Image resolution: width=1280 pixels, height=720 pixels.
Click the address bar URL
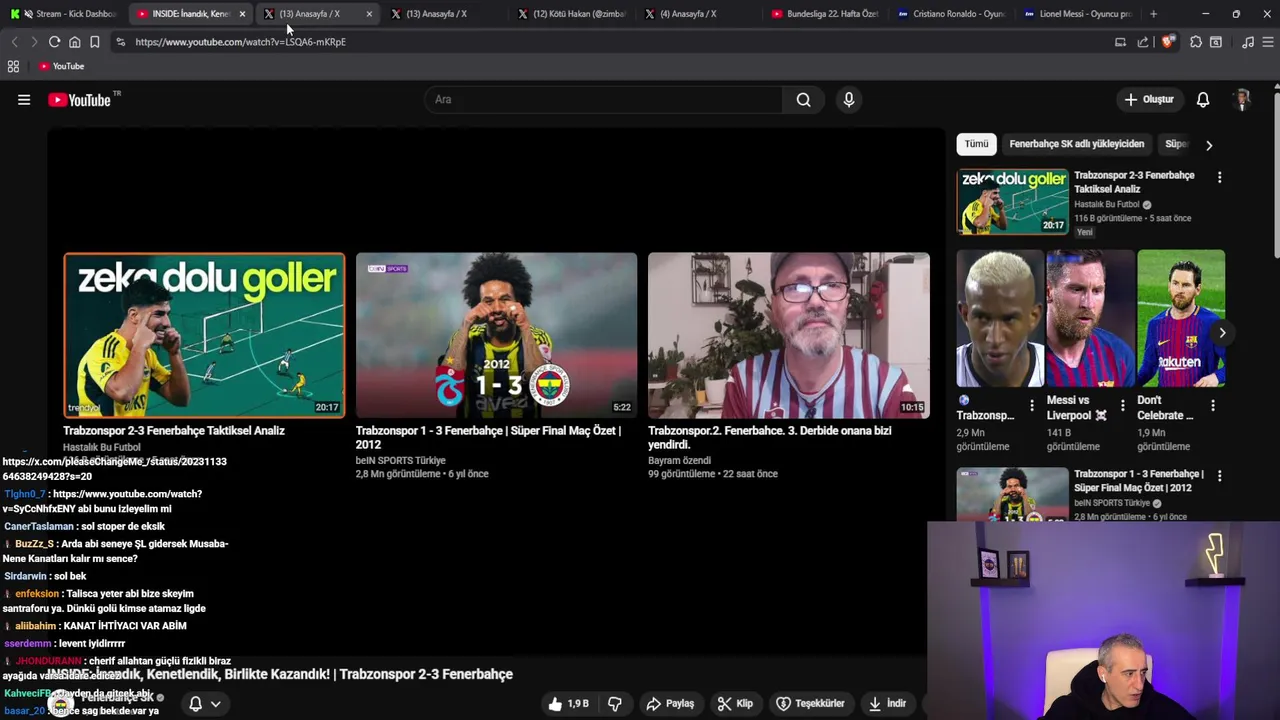[241, 42]
